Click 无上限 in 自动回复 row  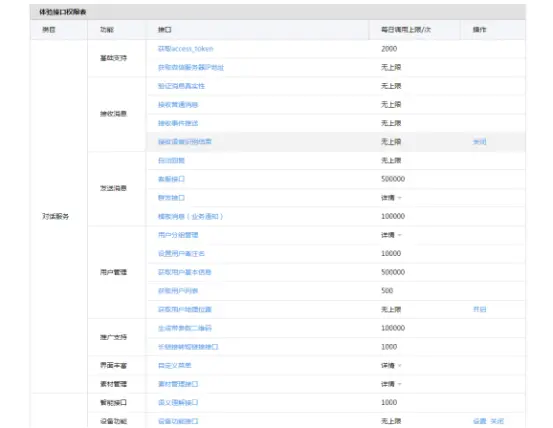pos(391,160)
